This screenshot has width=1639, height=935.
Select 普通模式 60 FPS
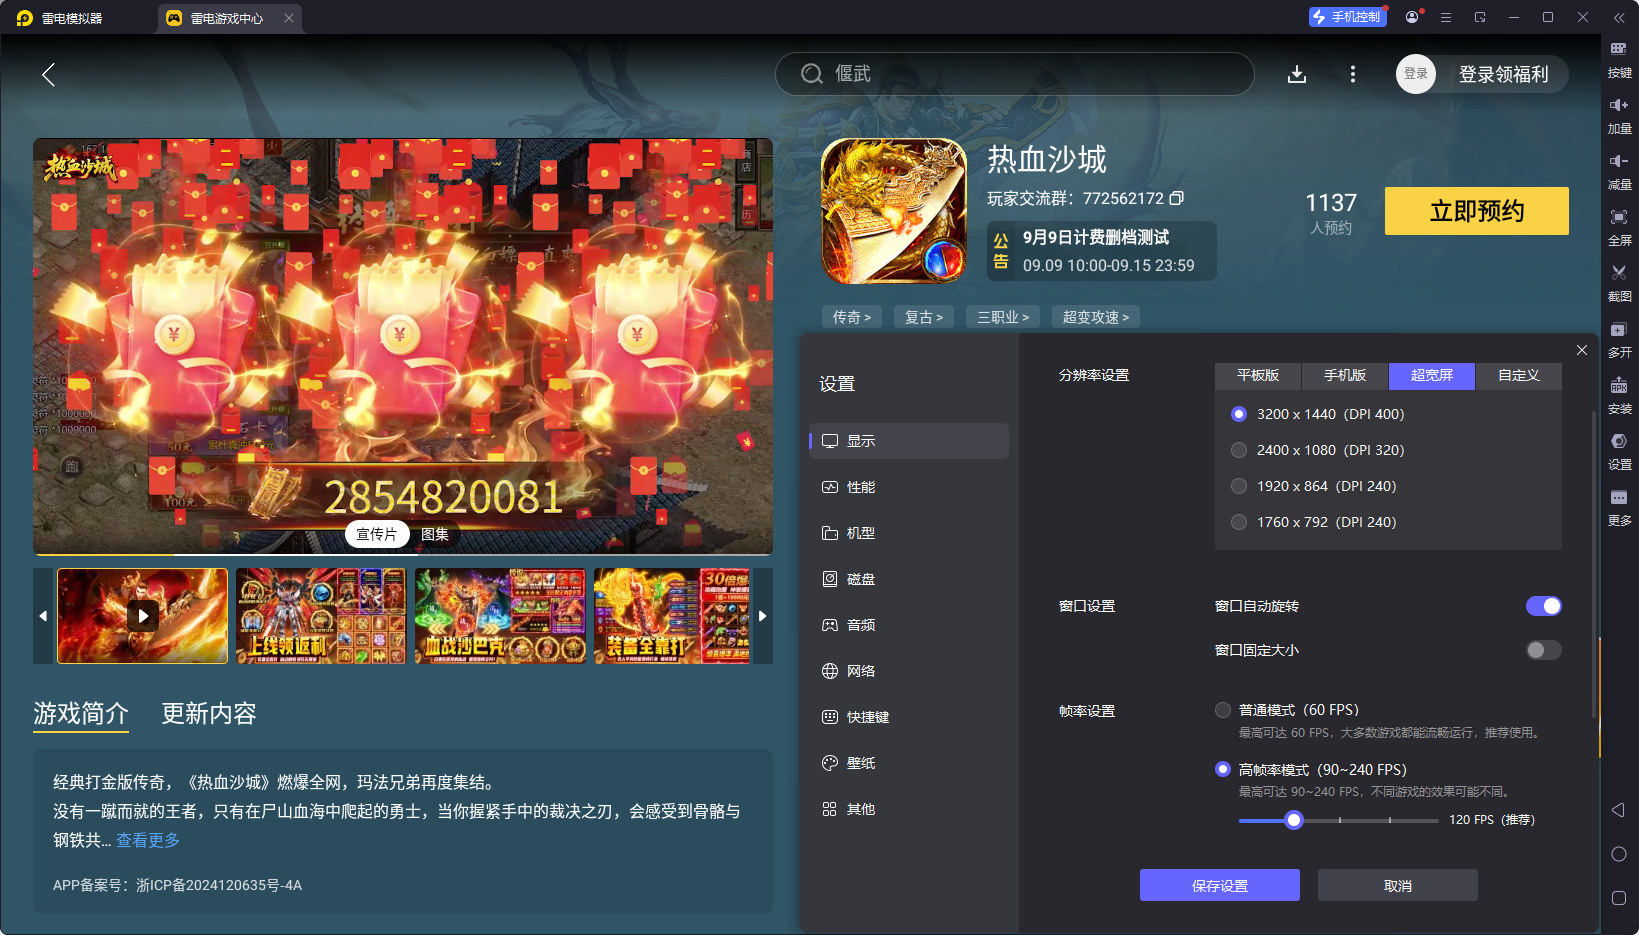pyautogui.click(x=1223, y=710)
